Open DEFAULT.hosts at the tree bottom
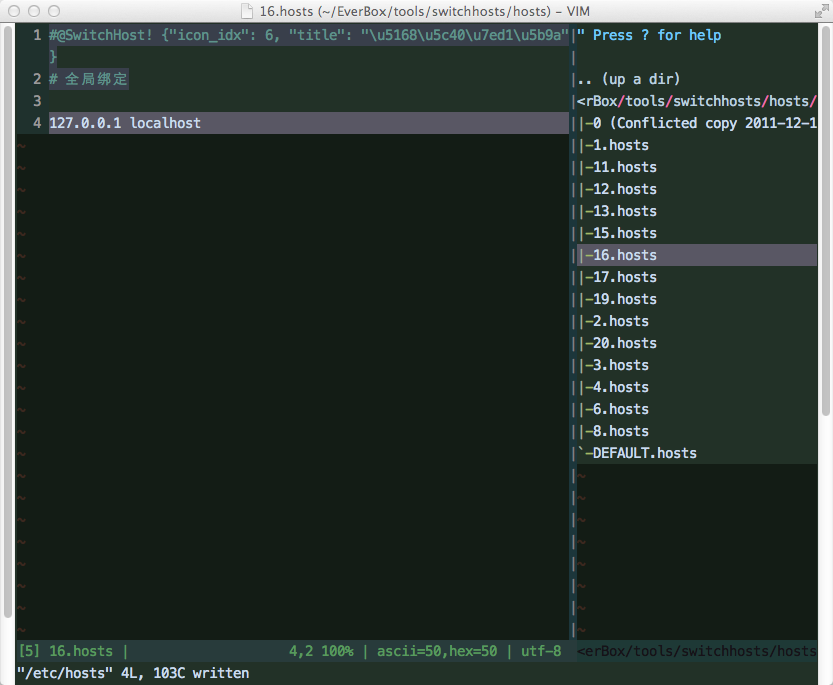This screenshot has height=685, width=833. [x=644, y=453]
